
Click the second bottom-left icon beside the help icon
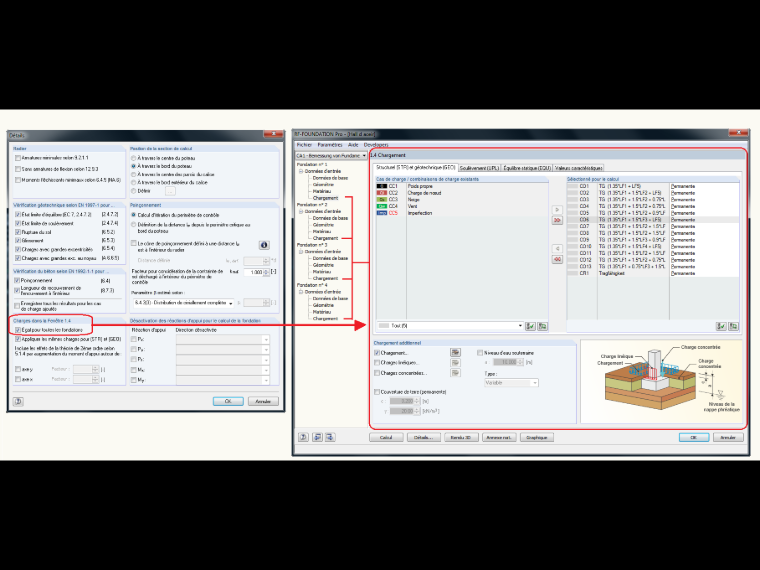317,437
